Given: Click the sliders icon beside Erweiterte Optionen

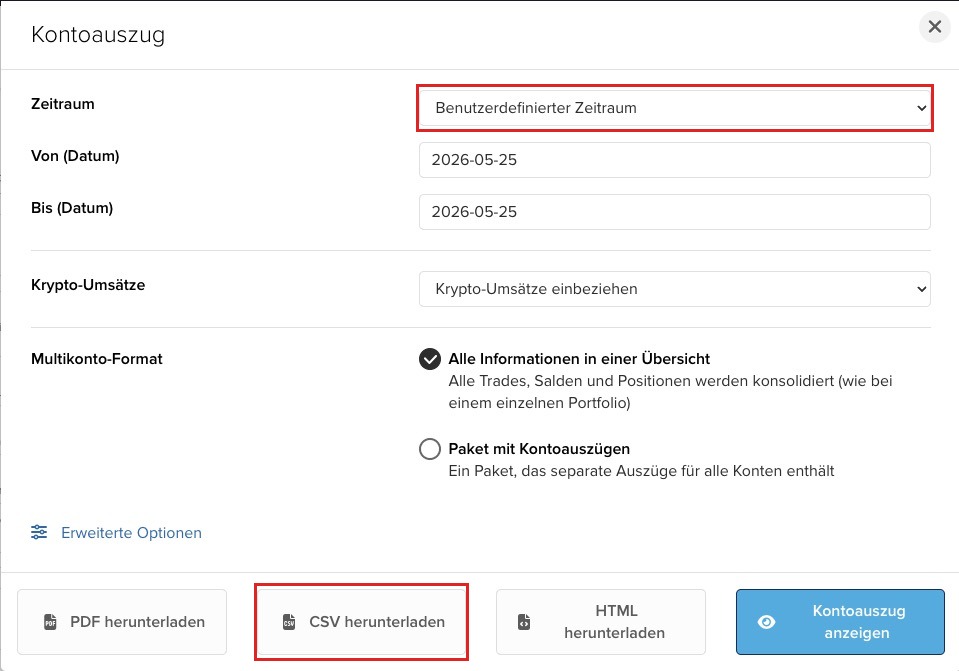Looking at the screenshot, I should coord(39,532).
